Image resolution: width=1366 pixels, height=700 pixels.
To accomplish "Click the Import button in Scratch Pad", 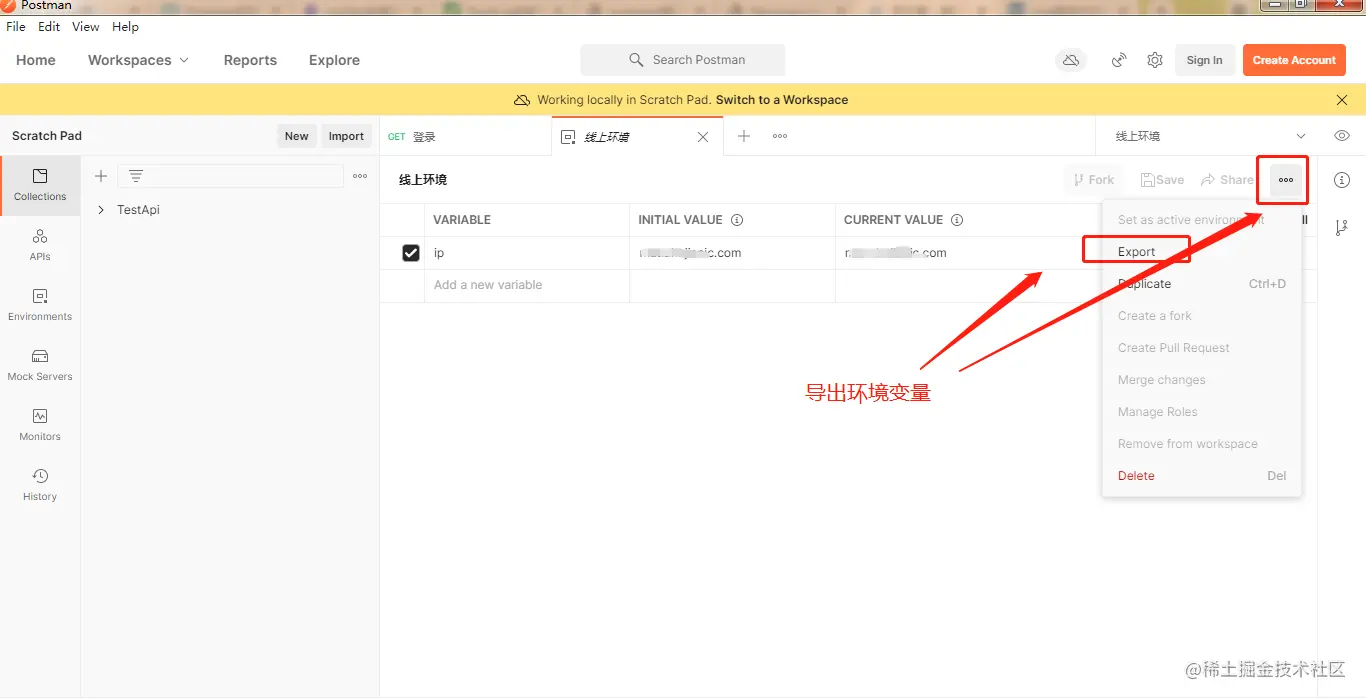I will (x=346, y=136).
